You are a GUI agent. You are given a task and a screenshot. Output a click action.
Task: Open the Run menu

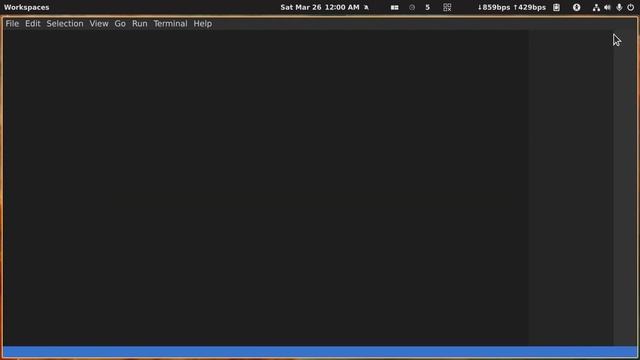(140, 24)
